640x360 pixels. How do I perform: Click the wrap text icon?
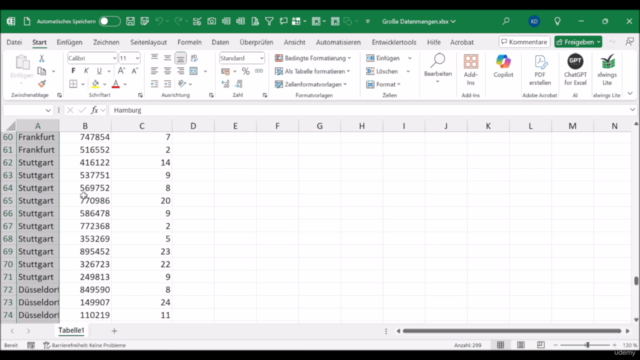point(194,58)
